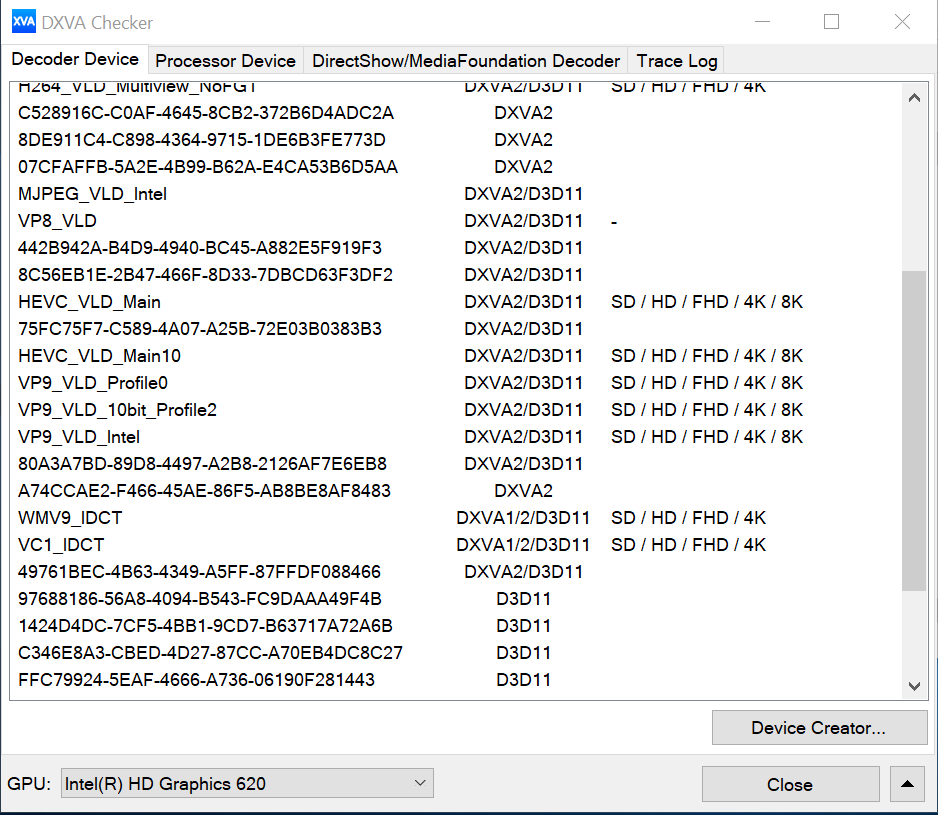Click resolutions SD / HD / FHD / 4K / 8K for HEVC_VLD_Main
This screenshot has height=815, width=938.
(x=706, y=302)
